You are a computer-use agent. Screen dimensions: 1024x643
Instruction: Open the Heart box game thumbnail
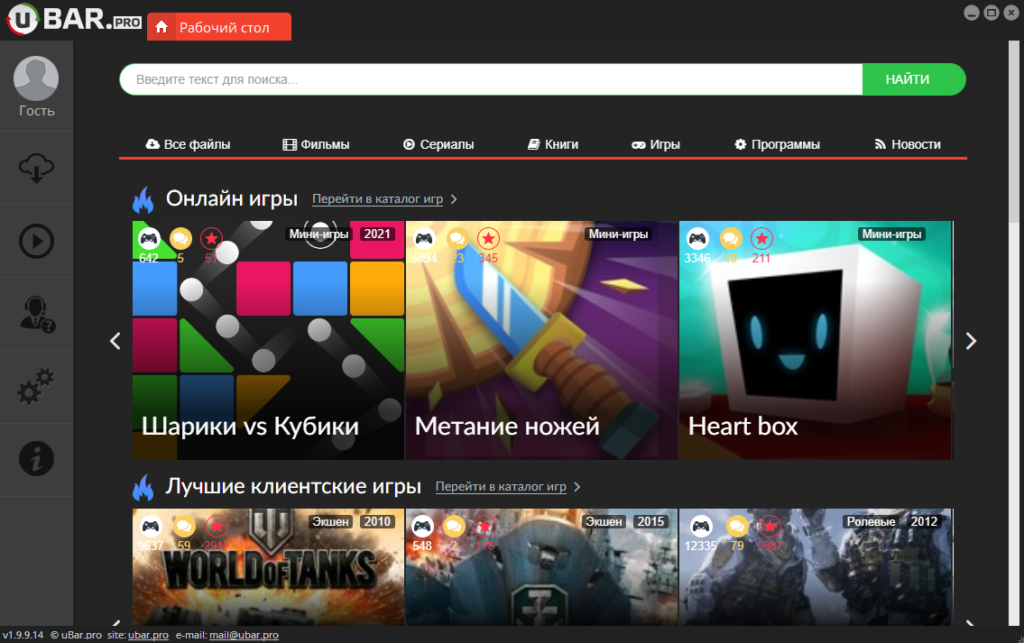(x=815, y=340)
